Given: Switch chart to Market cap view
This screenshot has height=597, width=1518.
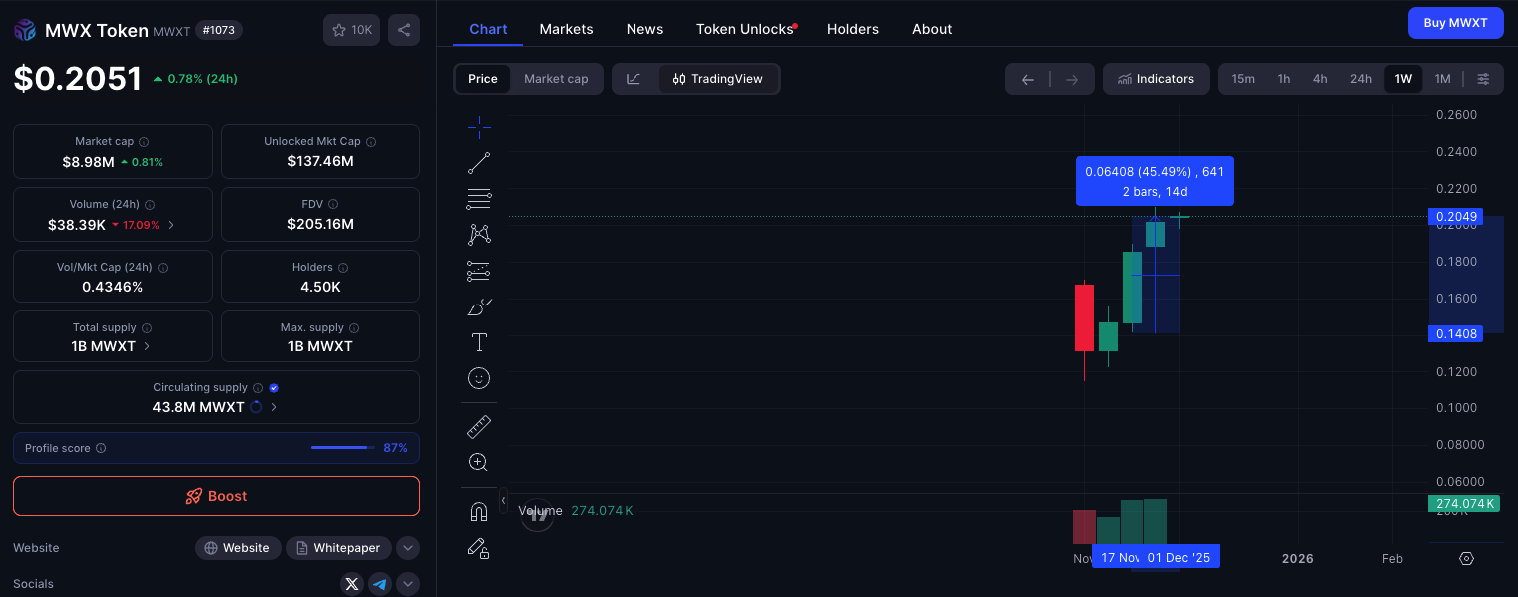Looking at the screenshot, I should (x=556, y=79).
